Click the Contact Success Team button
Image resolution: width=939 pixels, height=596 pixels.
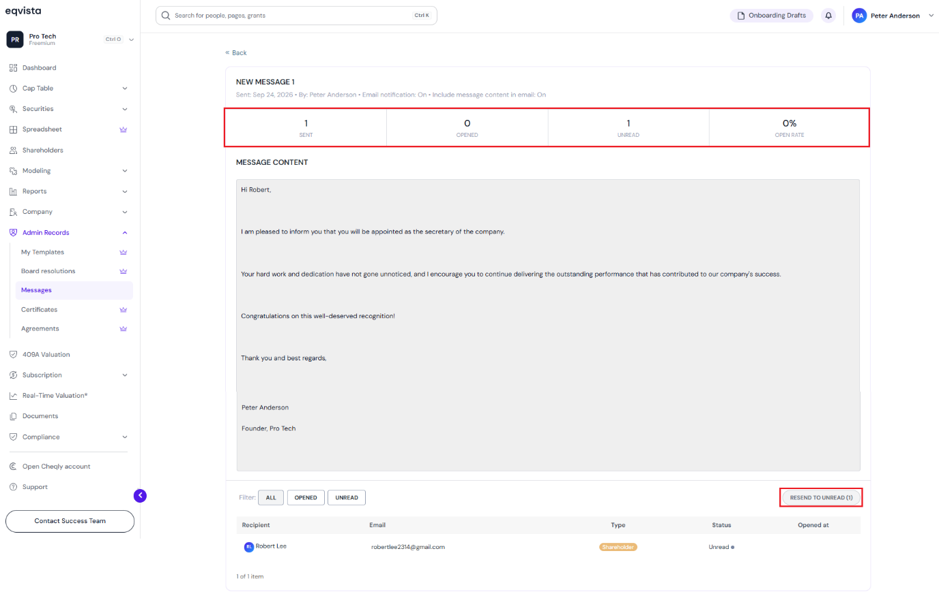70,521
